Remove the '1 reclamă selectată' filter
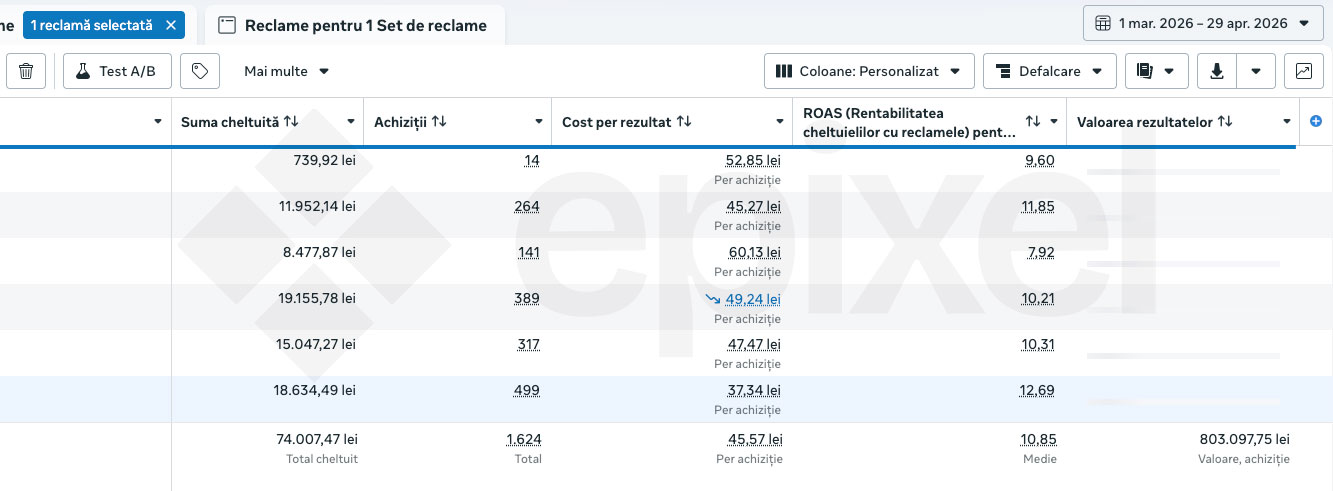This screenshot has height=491, width=1333. coord(171,24)
